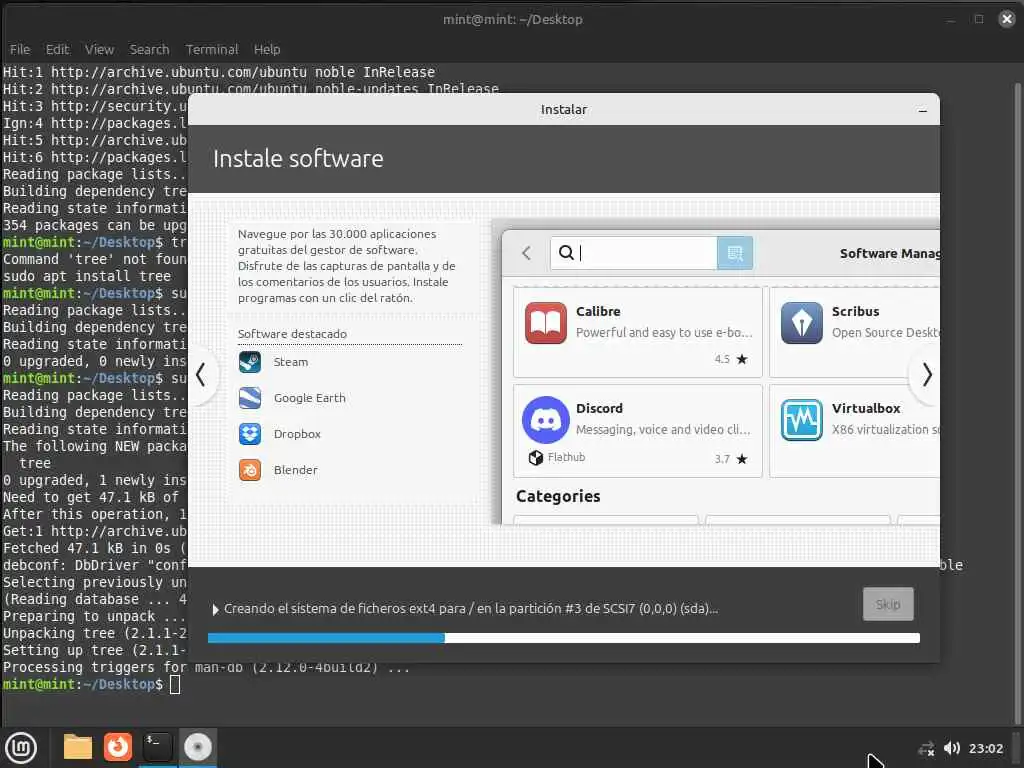Select the Steam label text
The height and width of the screenshot is (768, 1024).
(291, 362)
